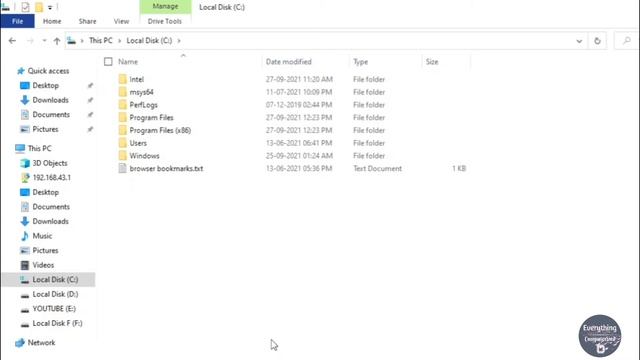This screenshot has height=360, width=640.
Task: Open the View ribbon tab
Action: [x=121, y=21]
